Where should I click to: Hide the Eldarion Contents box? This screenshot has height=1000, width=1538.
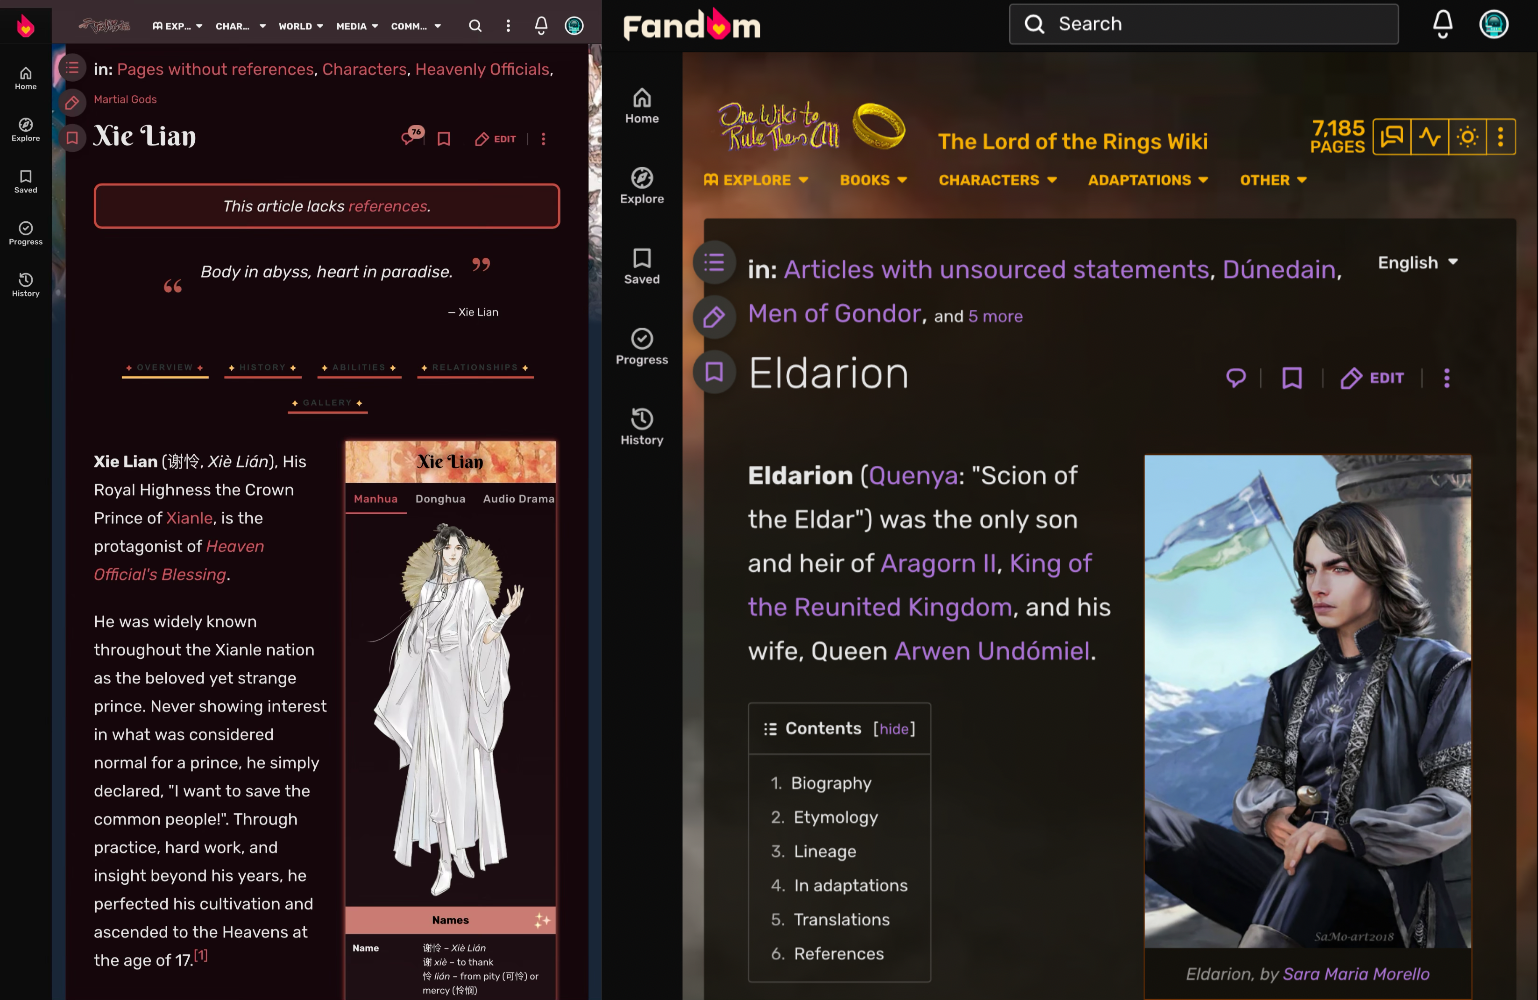(x=894, y=729)
